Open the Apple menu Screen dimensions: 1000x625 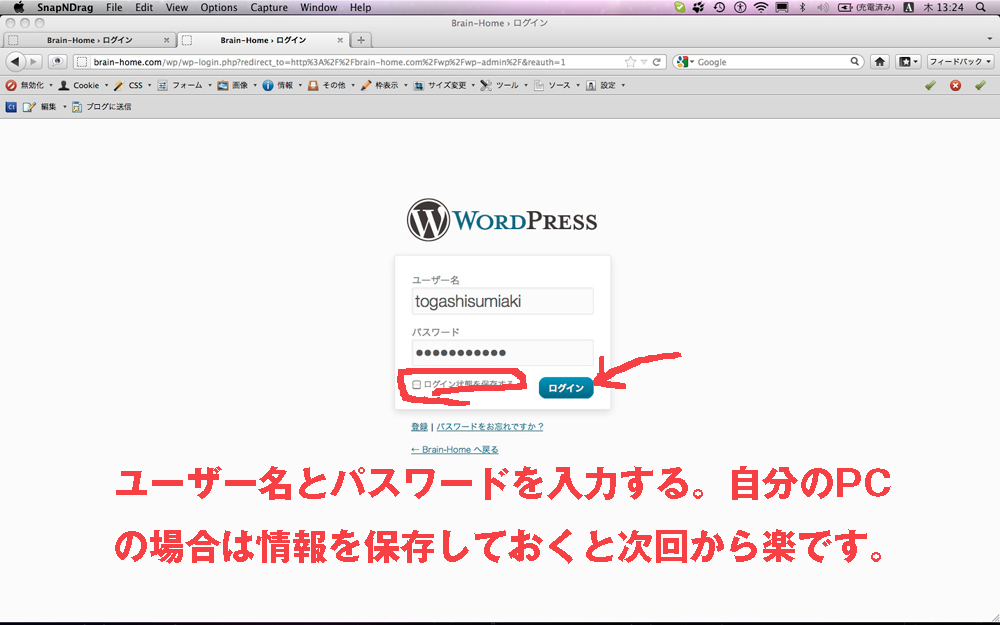click(18, 8)
